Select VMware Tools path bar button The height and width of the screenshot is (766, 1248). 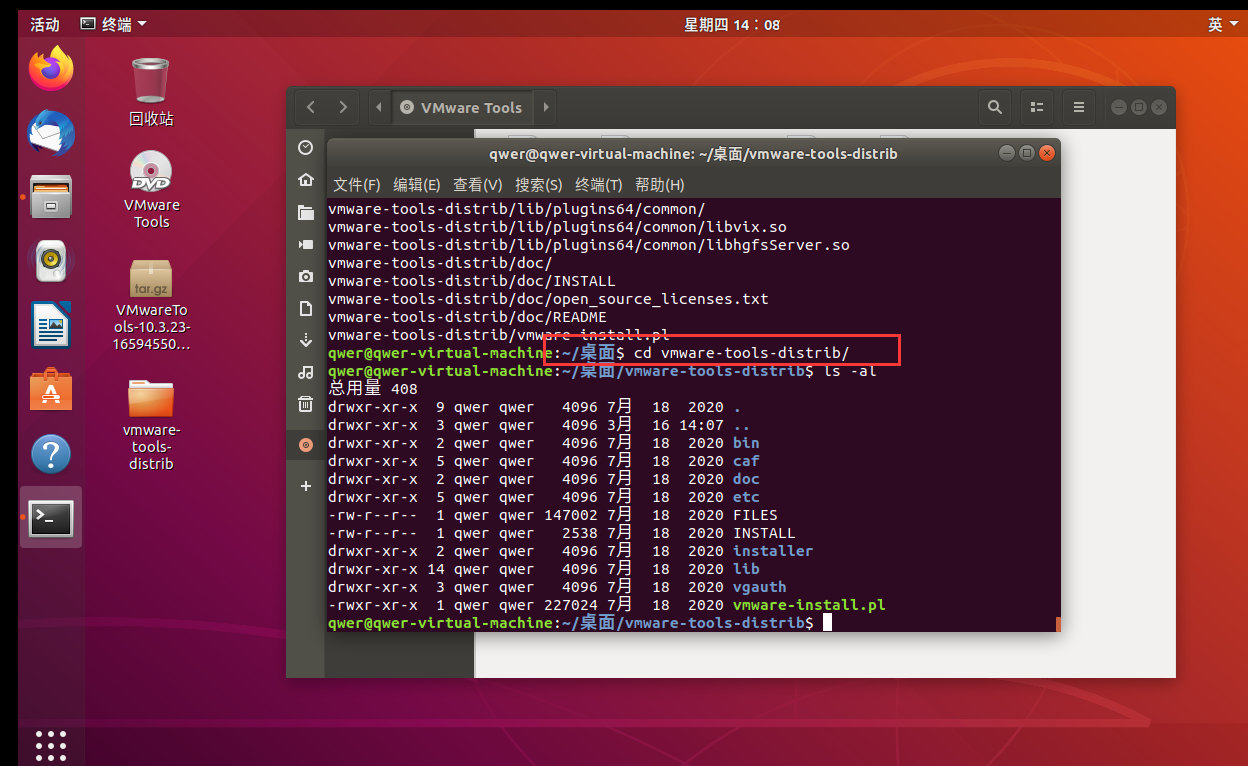[x=462, y=107]
